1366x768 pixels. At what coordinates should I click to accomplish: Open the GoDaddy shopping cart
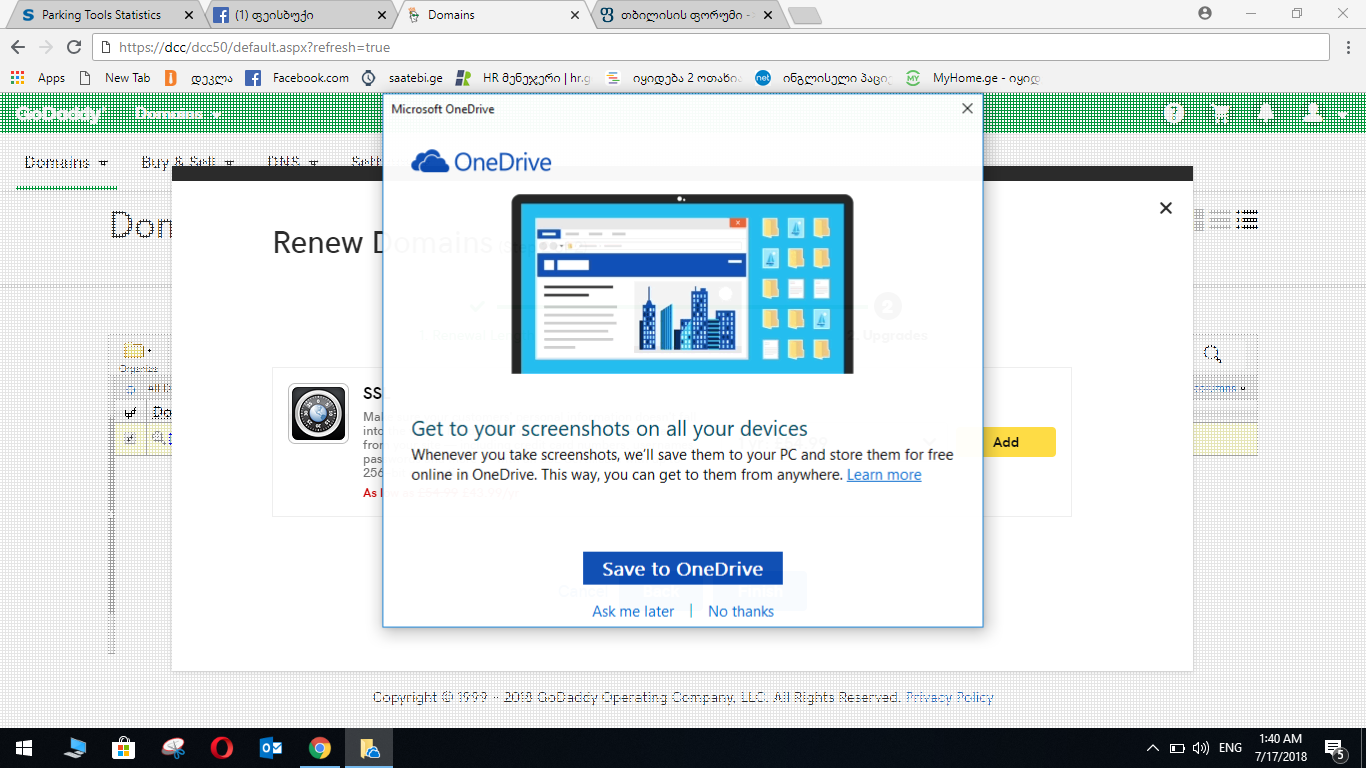1220,114
